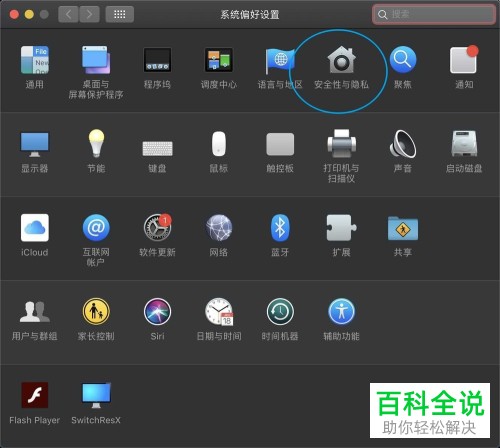Go back with the toolbar back arrow
The image size is (500, 448).
tap(68, 14)
